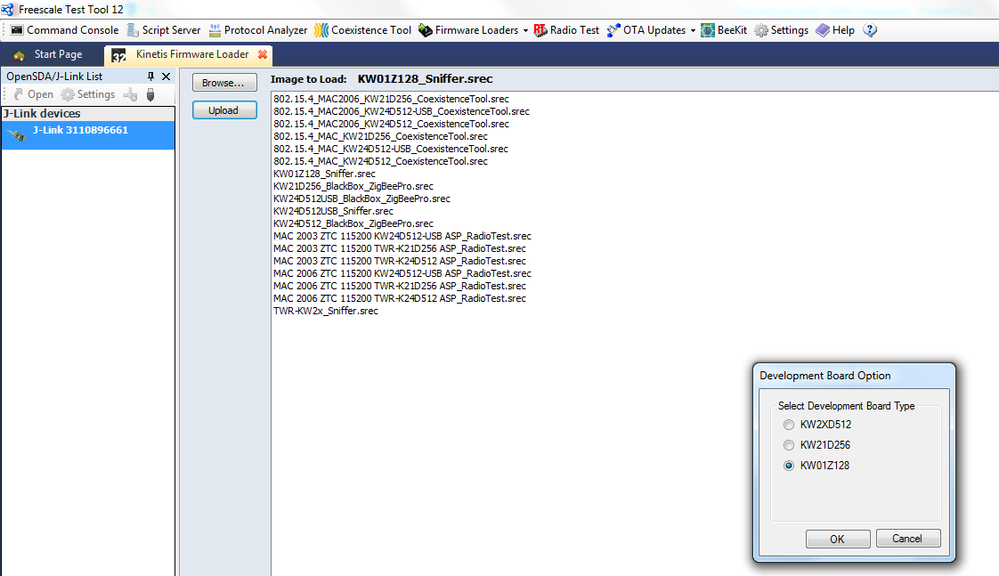
Task: Click the Freescale Test Tool title bar icon
Action: pyautogui.click(x=8, y=9)
